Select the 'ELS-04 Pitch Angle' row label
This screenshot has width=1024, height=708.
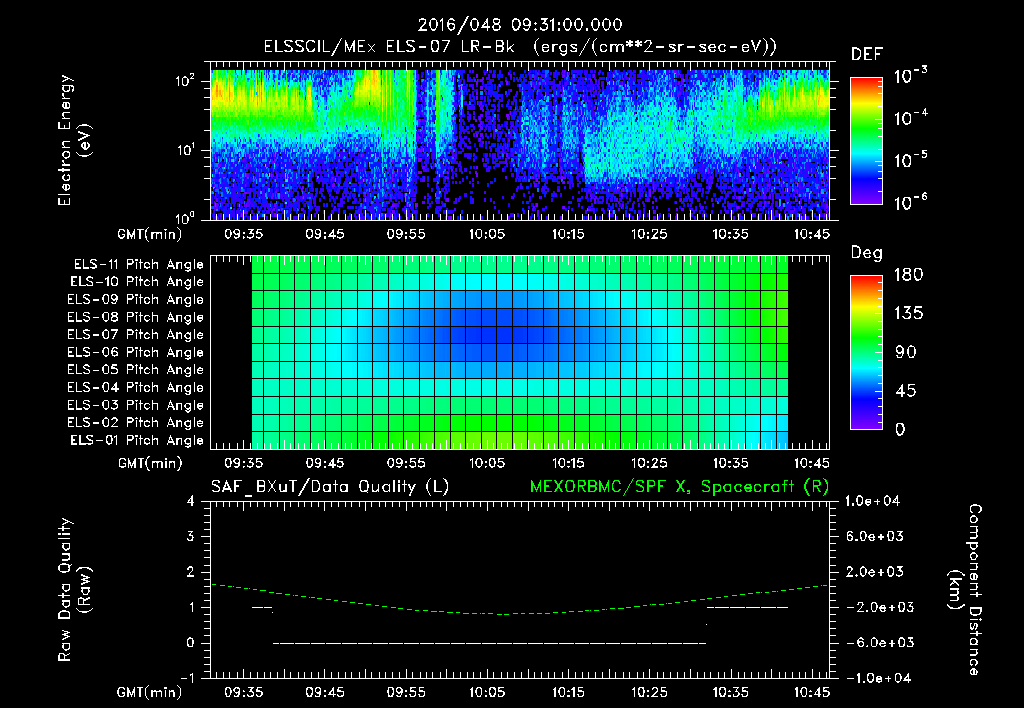coord(135,387)
